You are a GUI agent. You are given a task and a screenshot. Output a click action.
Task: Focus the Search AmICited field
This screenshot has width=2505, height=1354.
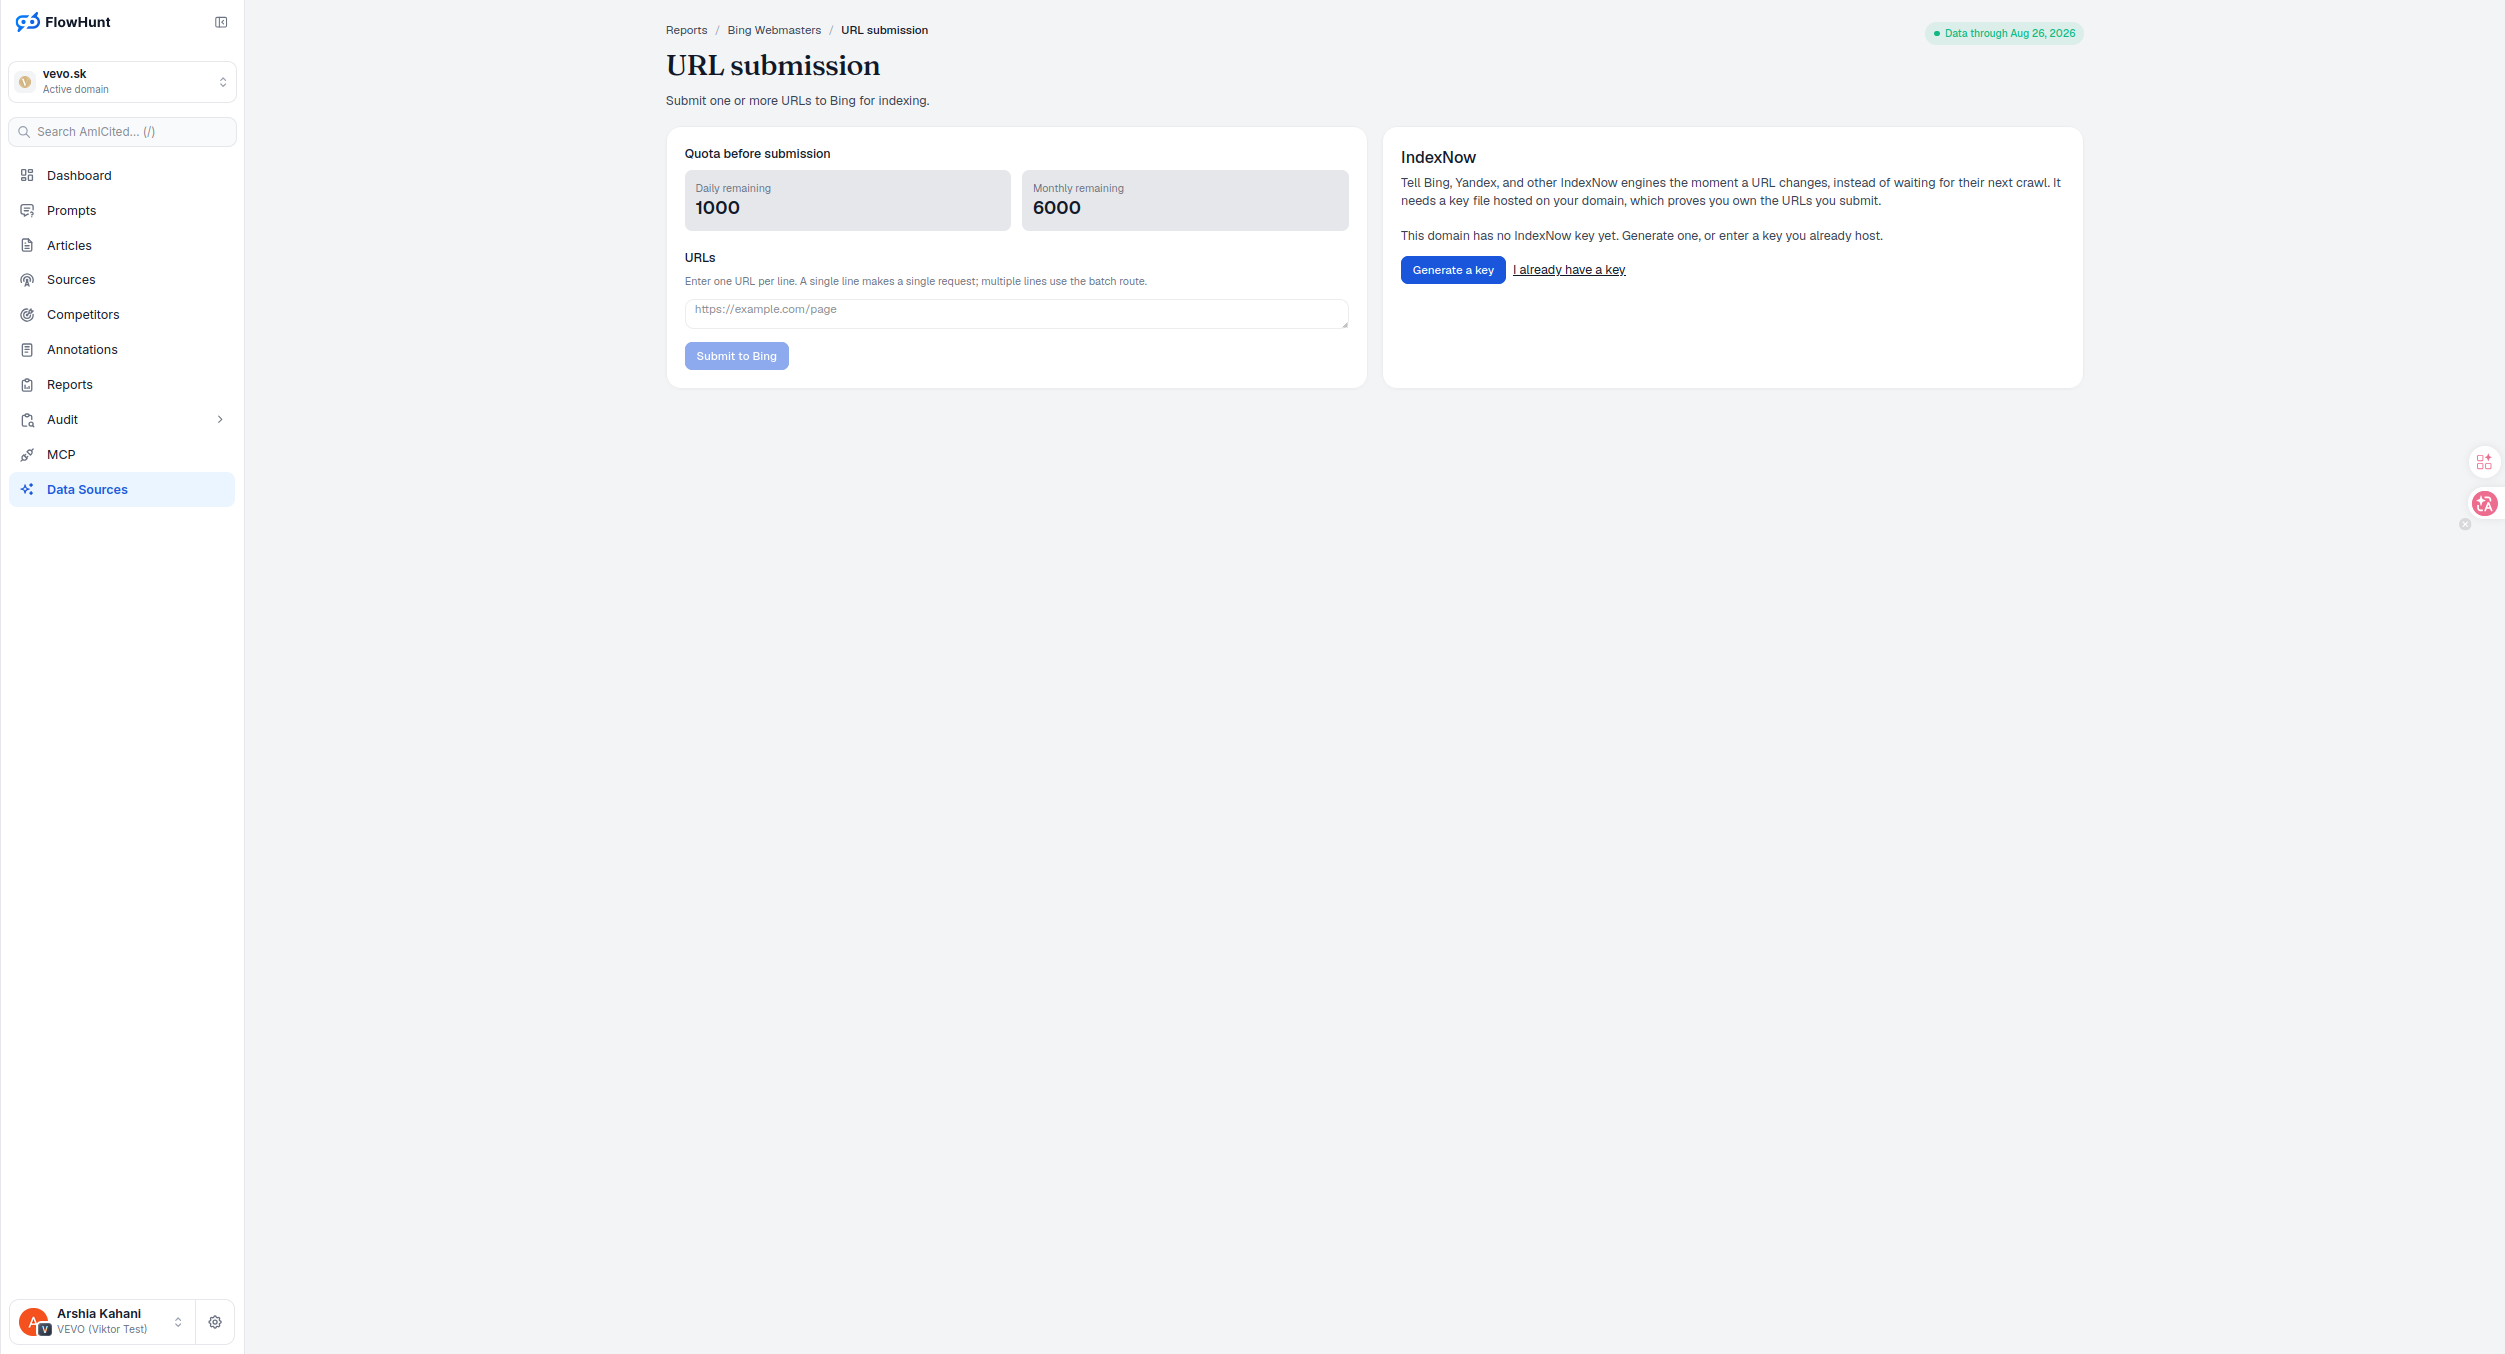tap(122, 132)
